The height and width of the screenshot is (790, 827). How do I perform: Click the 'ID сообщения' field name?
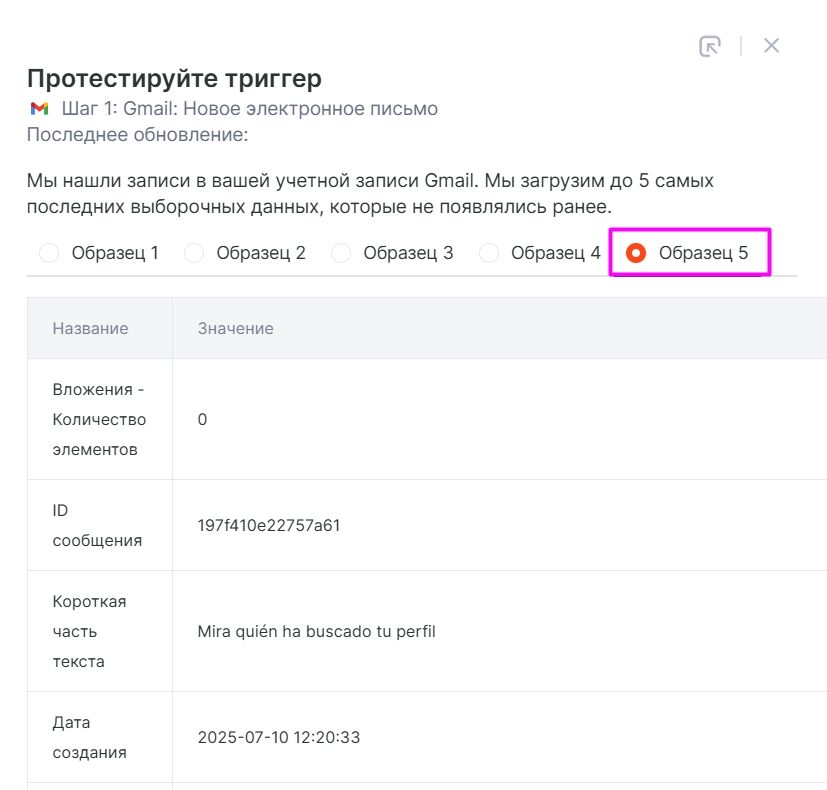96,525
